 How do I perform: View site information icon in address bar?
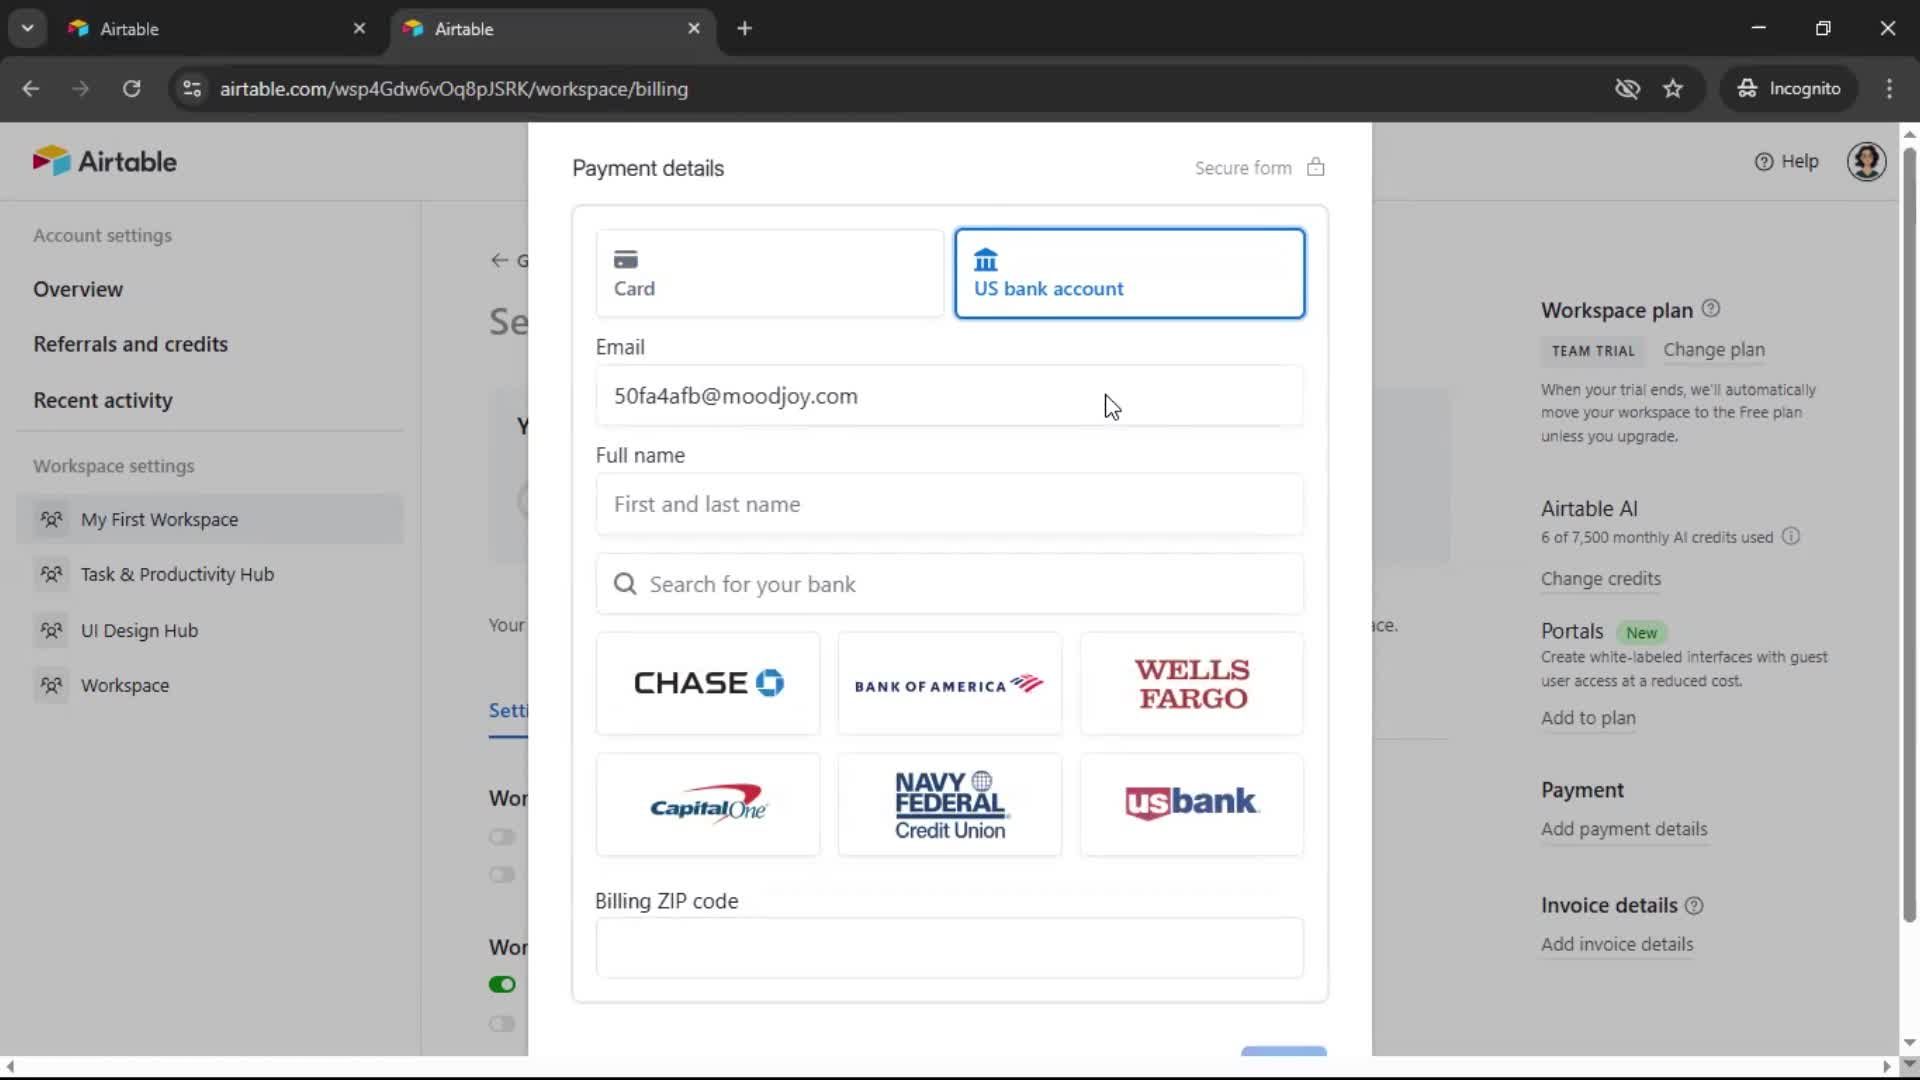(x=192, y=88)
